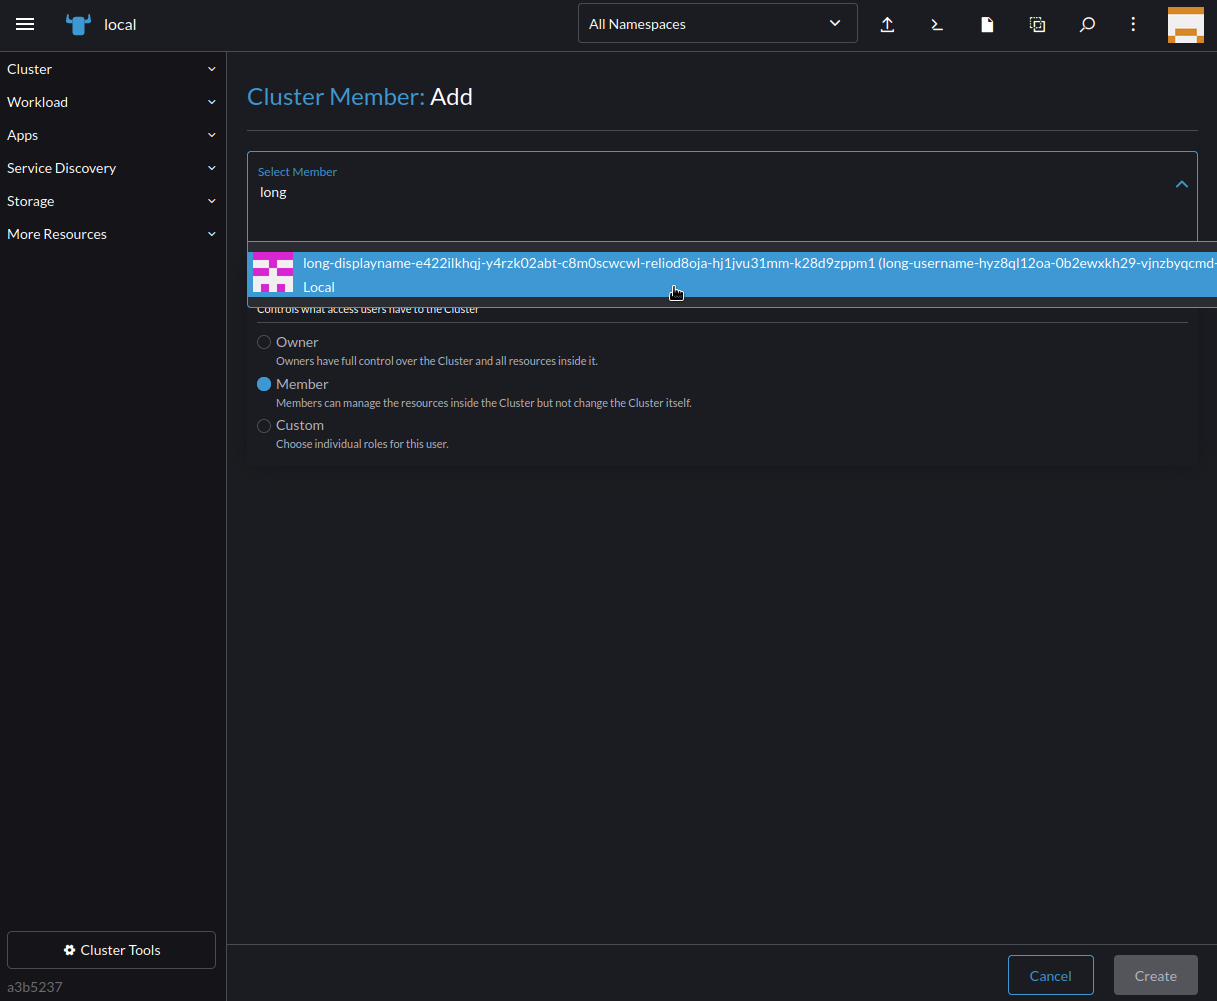Screen dimensions: 1217x1001
Task: Open Cluster Tools at sidebar bottom
Action: [x=111, y=949]
